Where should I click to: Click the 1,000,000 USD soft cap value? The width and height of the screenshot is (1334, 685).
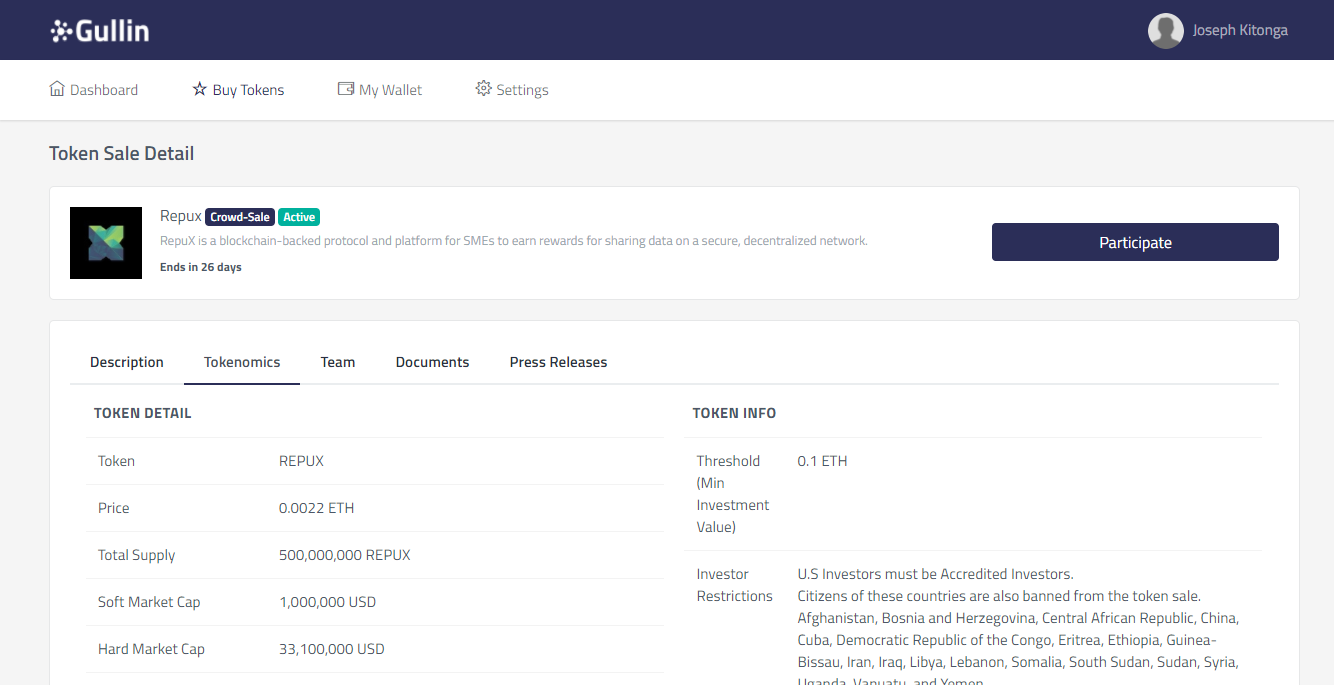coord(327,602)
